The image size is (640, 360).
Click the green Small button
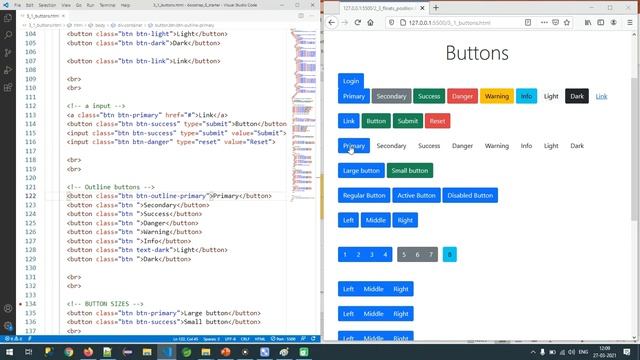pos(410,171)
